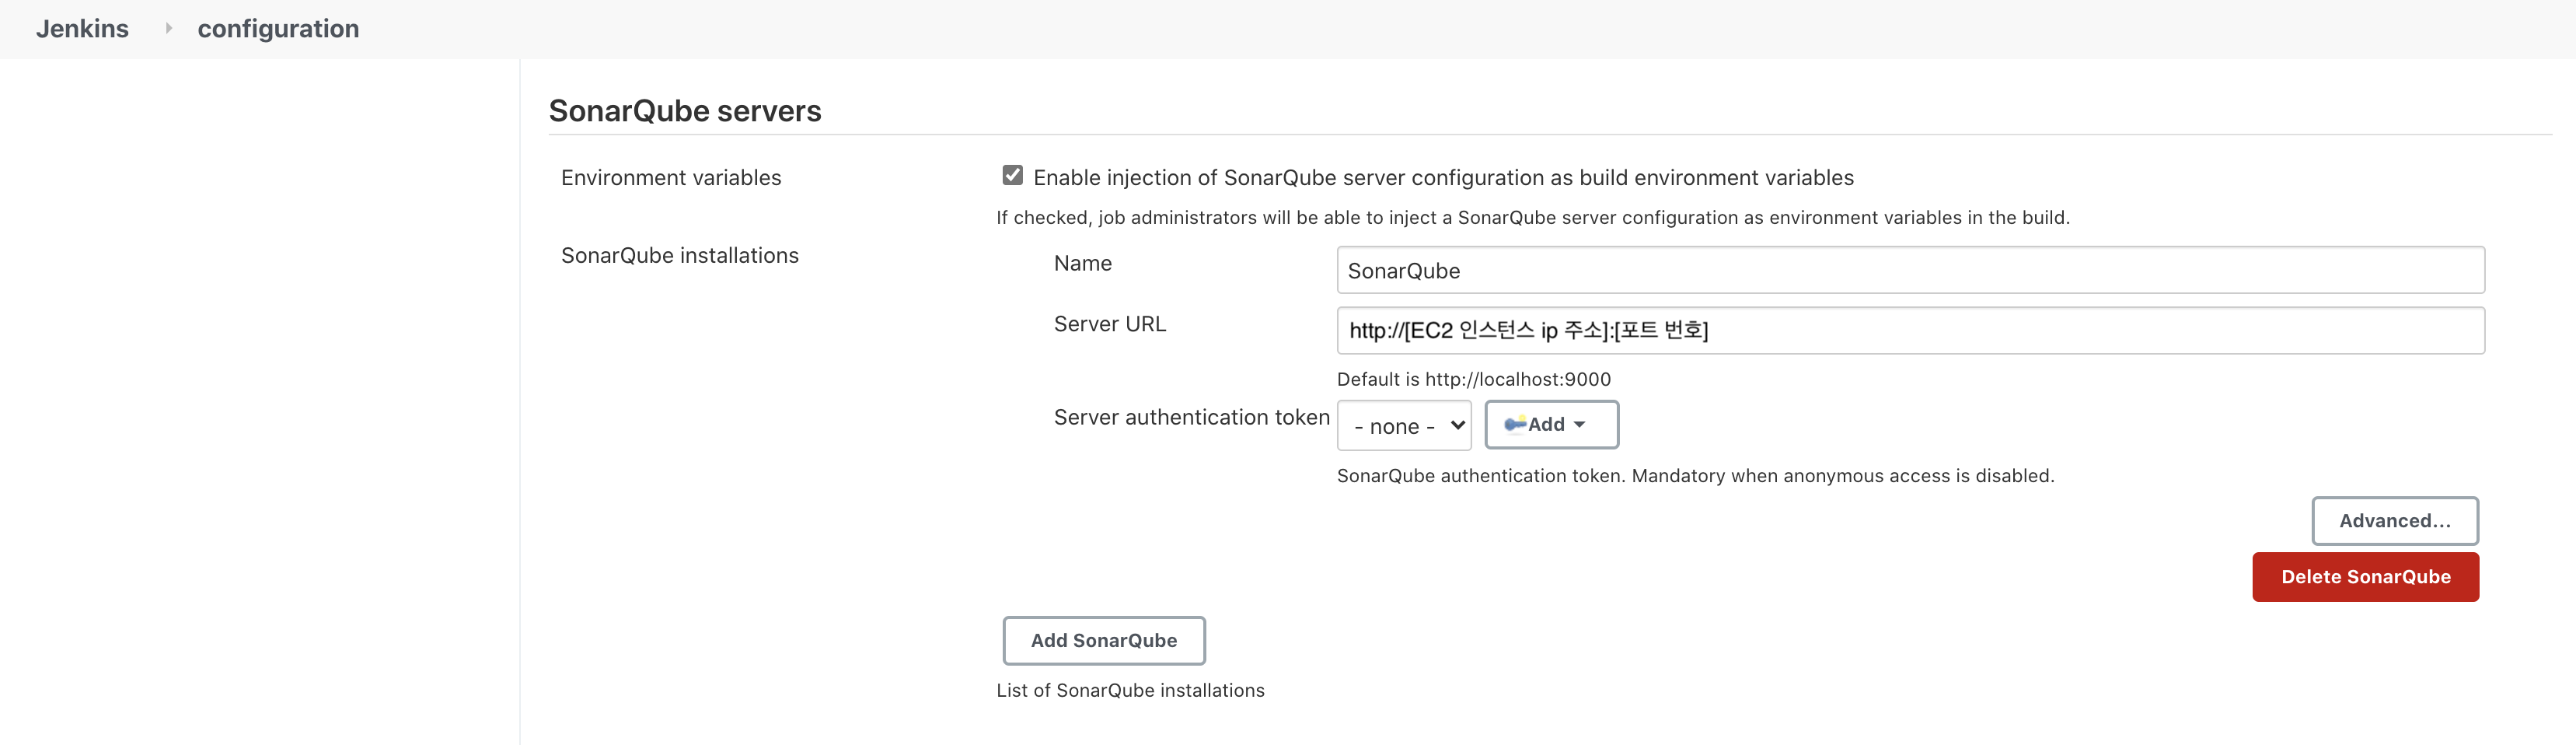
Task: Expand the Add credentials caret arrow
Action: pyautogui.click(x=1580, y=425)
